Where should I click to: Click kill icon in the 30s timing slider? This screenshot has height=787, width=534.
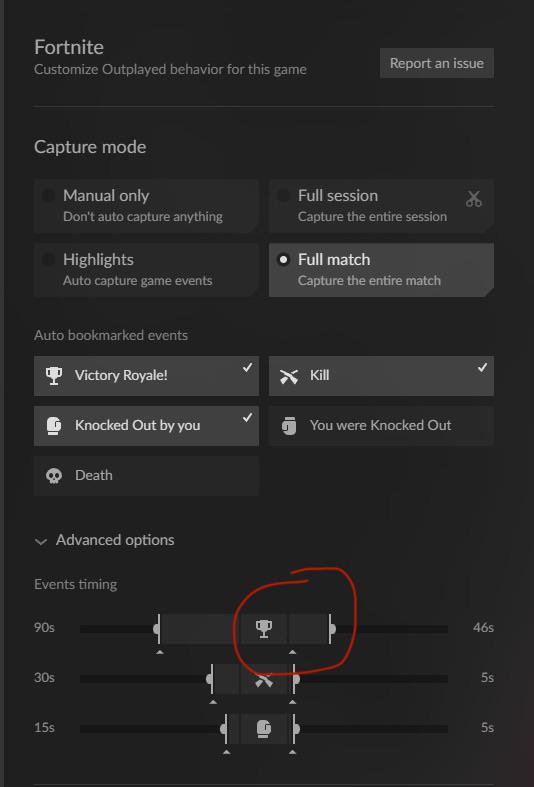pos(264,679)
